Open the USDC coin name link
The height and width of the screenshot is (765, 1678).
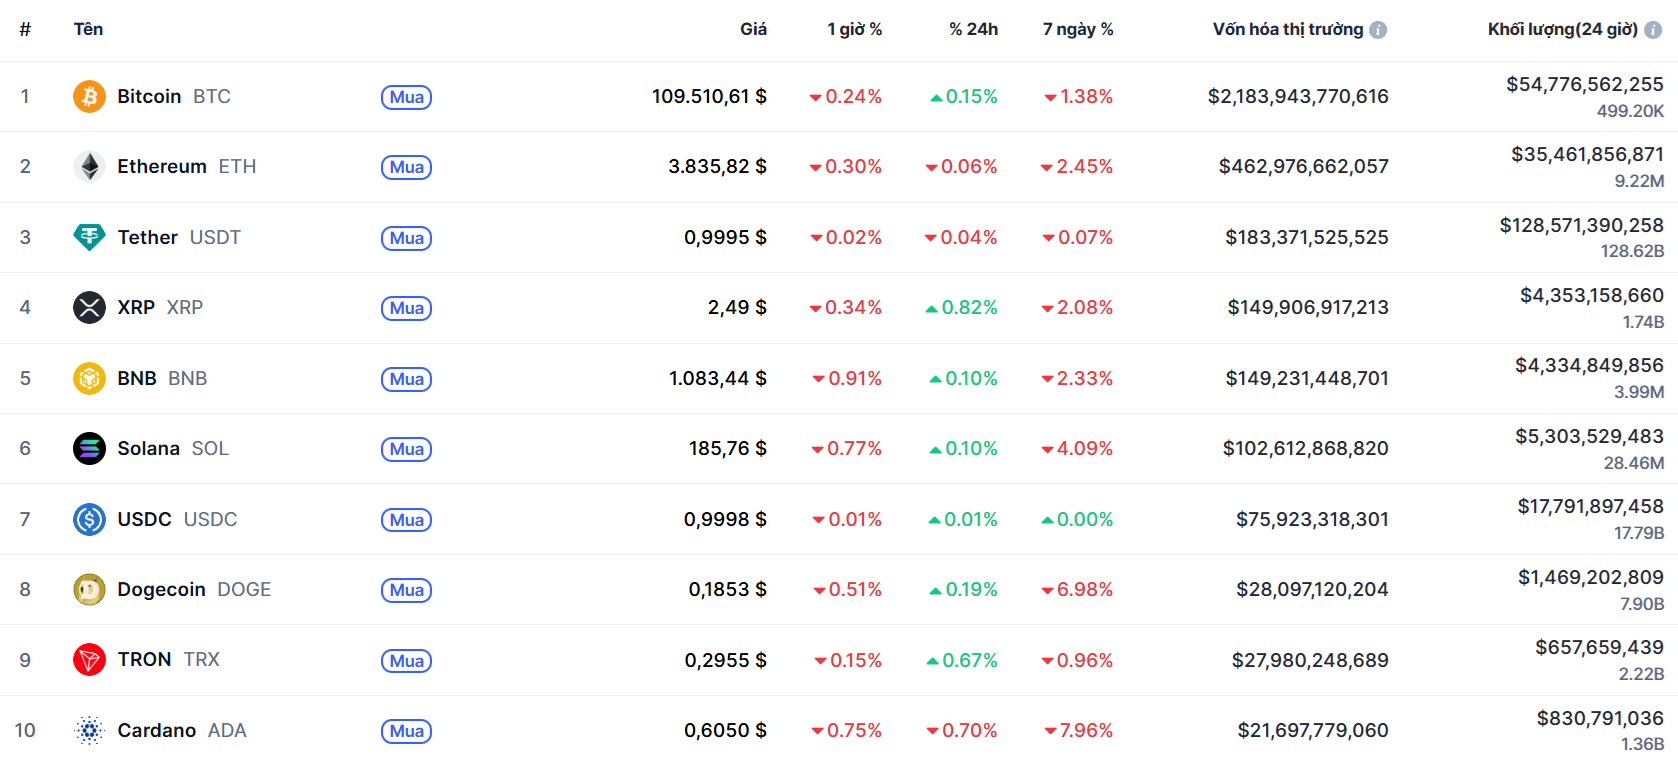pos(145,520)
